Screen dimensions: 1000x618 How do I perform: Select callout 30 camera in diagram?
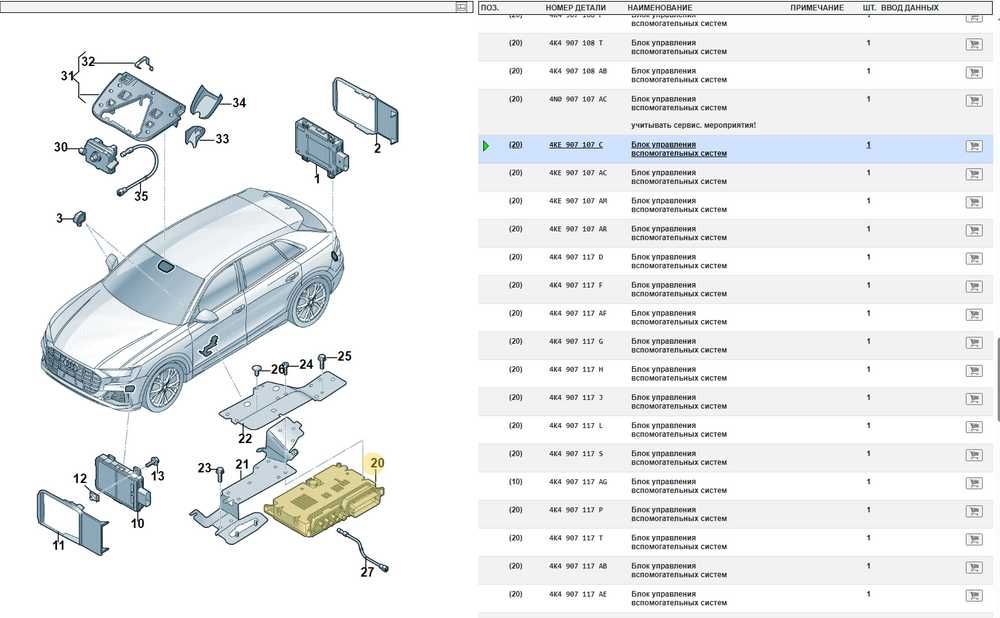(x=61, y=147)
